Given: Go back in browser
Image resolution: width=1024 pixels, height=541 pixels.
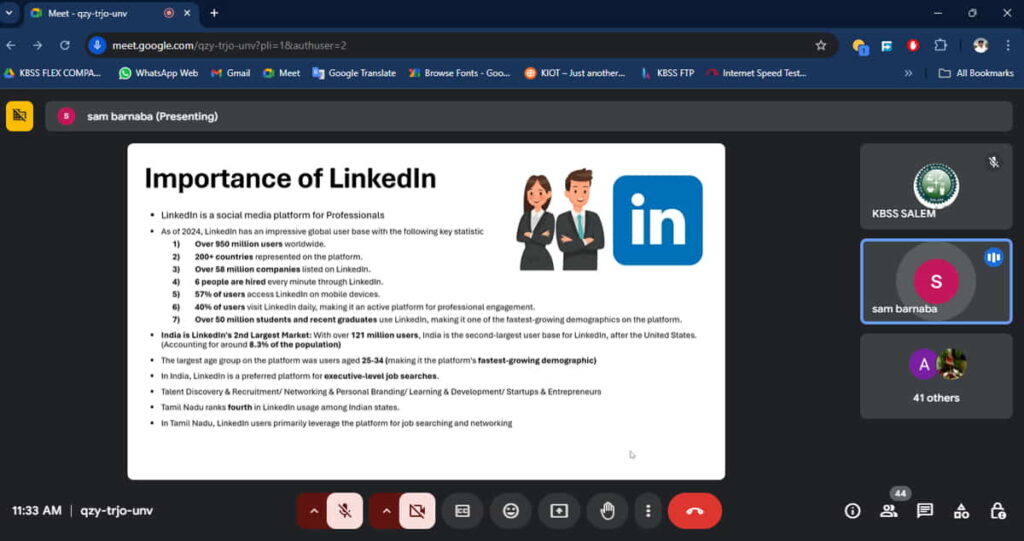Looking at the screenshot, I should [x=10, y=46].
